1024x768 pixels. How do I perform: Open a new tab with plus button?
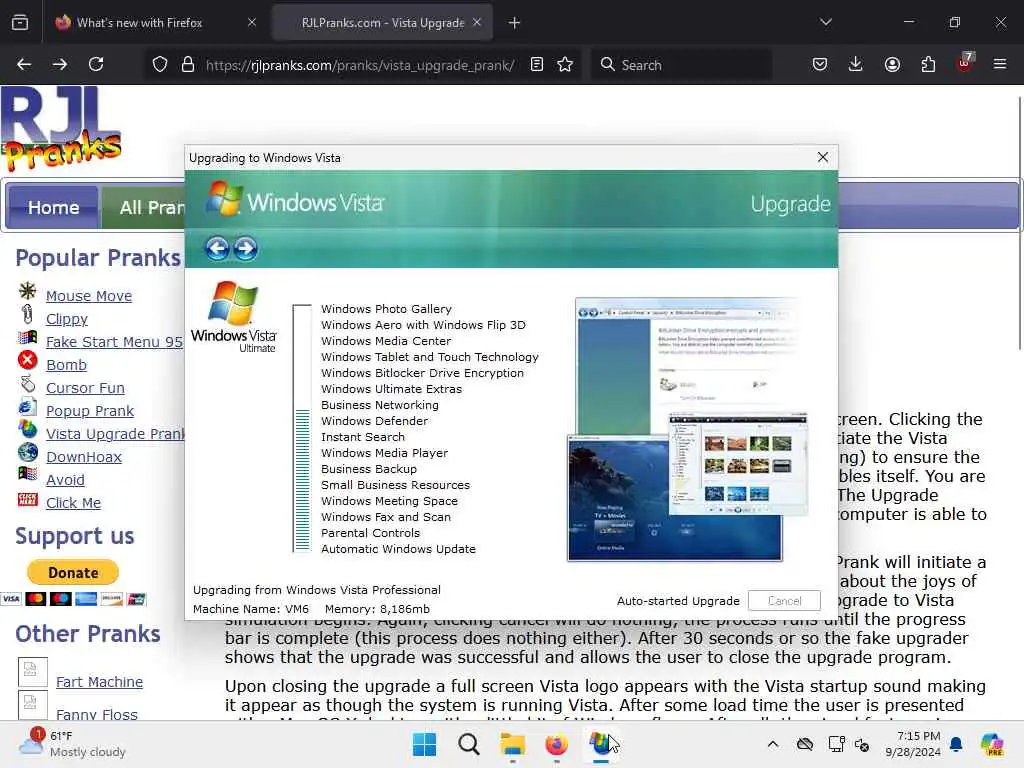pyautogui.click(x=515, y=23)
